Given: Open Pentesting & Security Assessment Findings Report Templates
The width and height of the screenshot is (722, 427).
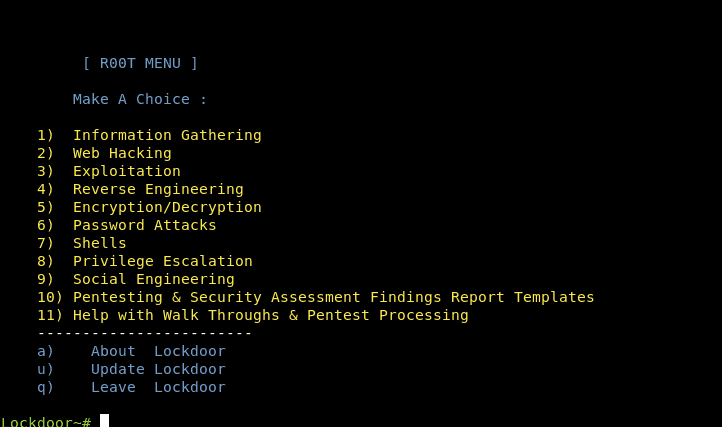Looking at the screenshot, I should [333, 297].
